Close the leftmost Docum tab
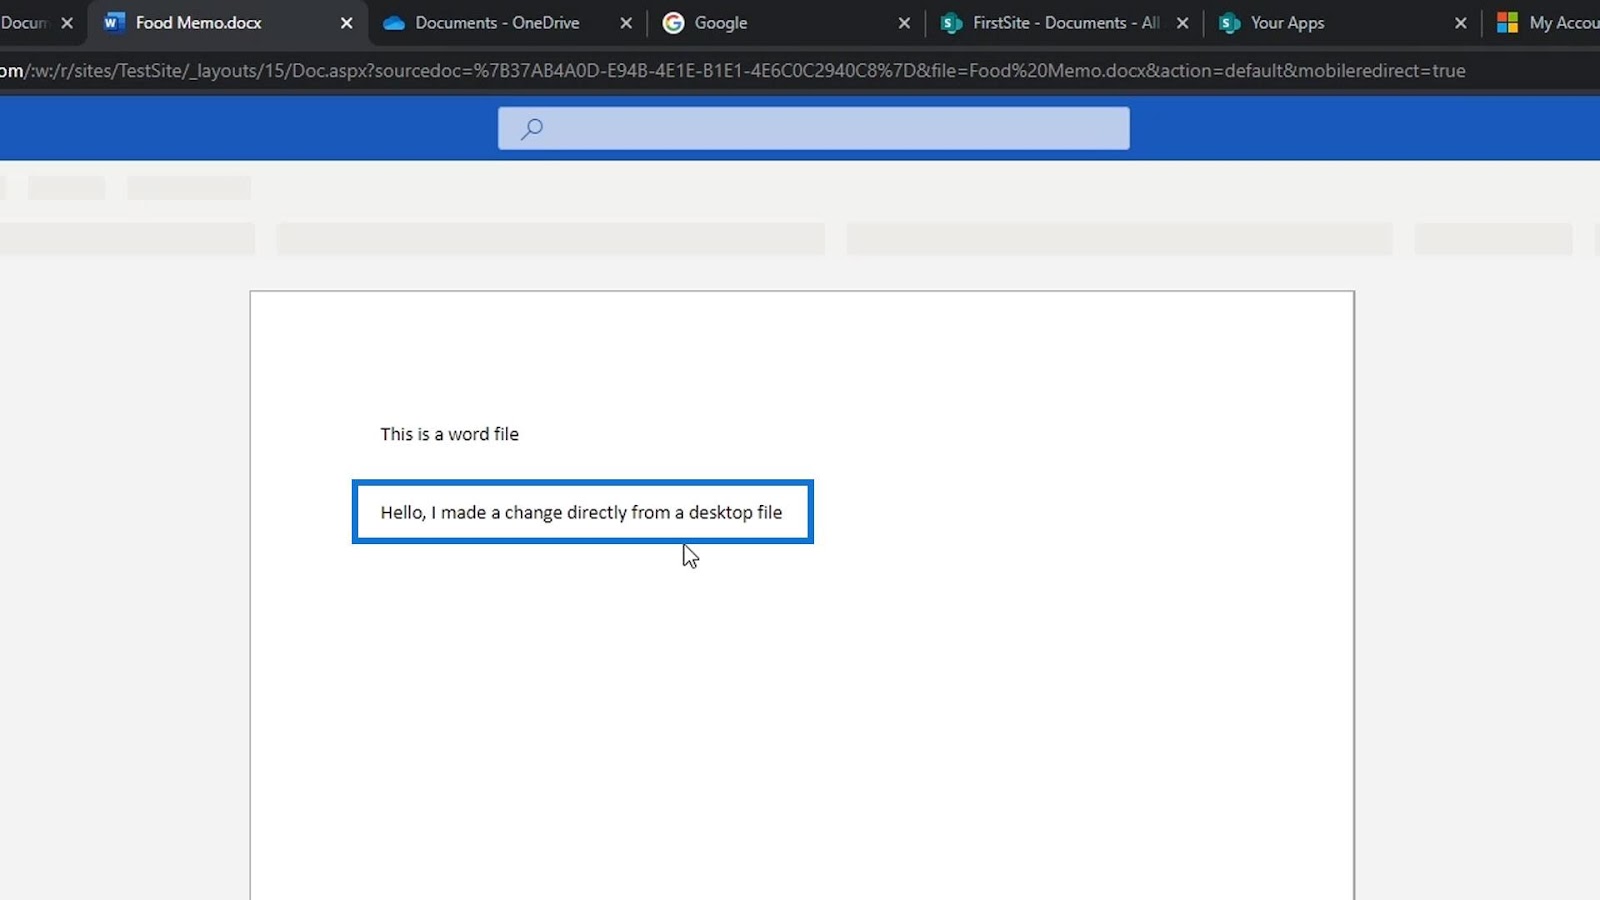The height and width of the screenshot is (900, 1600). 67,23
